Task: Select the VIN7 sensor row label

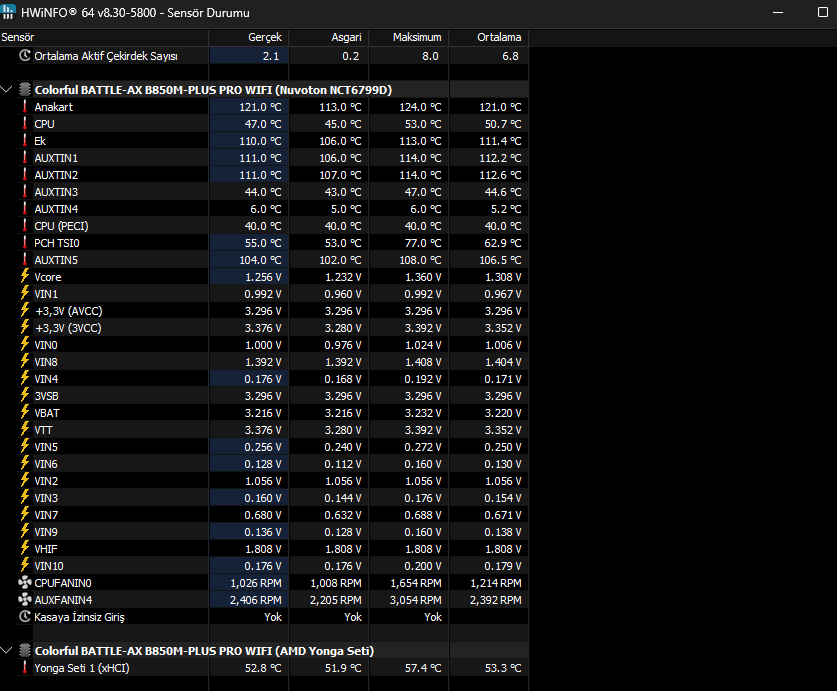Action: point(46,515)
